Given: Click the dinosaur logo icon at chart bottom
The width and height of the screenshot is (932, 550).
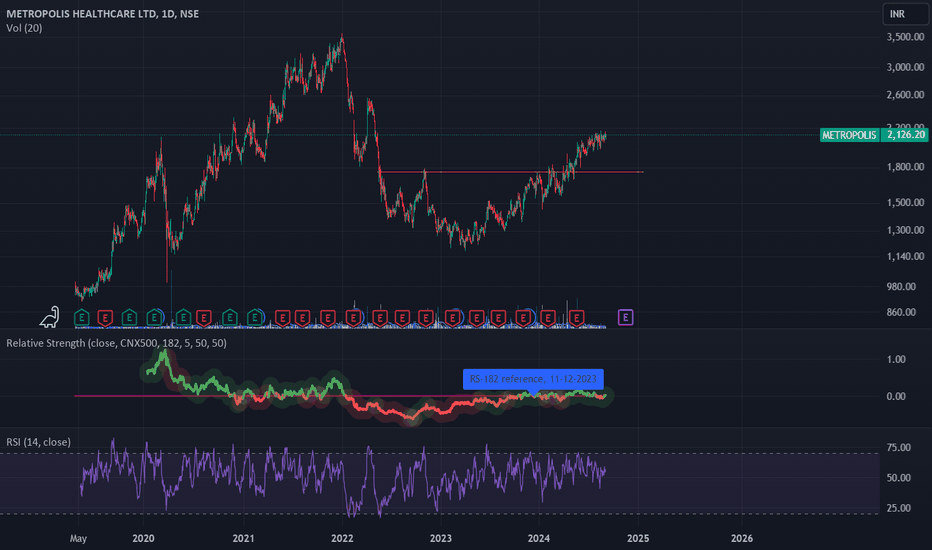Looking at the screenshot, I should pos(50,317).
